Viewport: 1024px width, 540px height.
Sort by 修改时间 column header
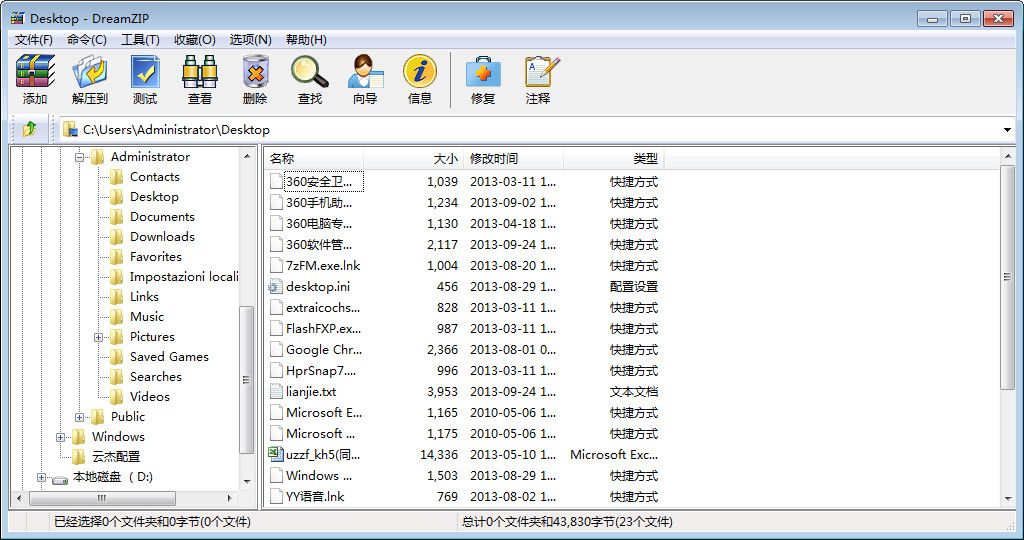(x=513, y=159)
